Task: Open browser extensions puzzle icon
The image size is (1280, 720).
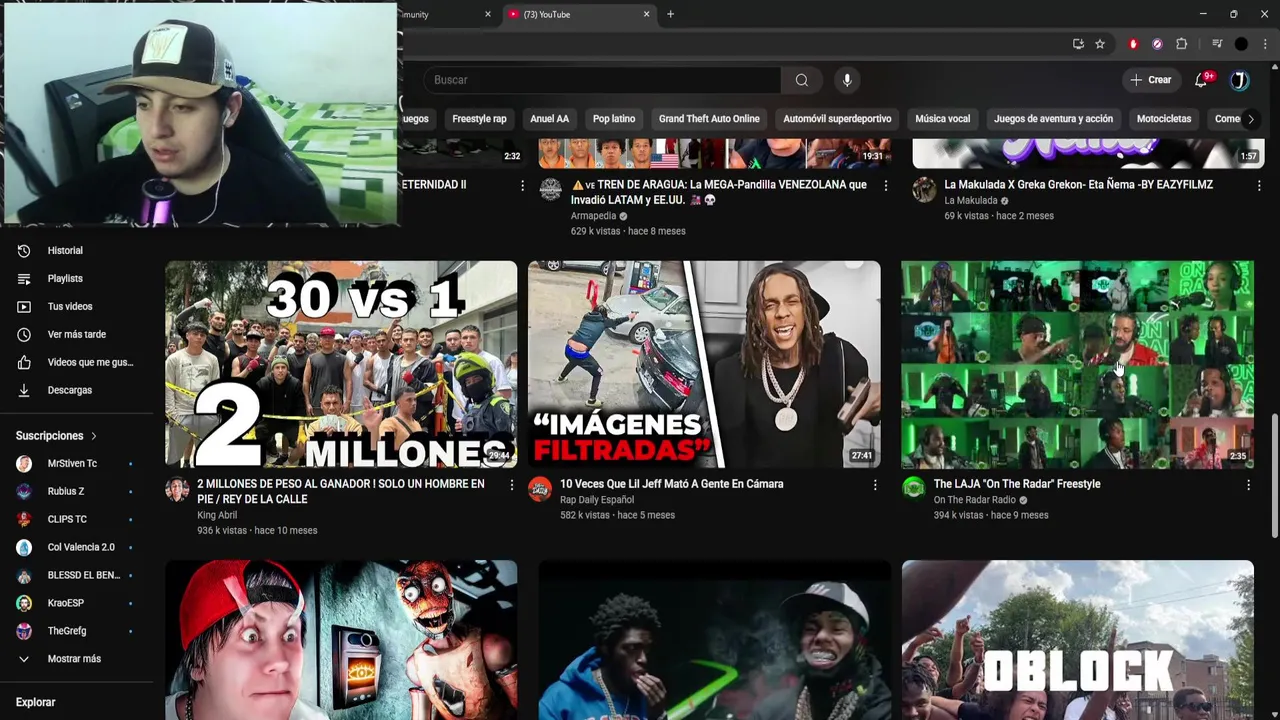Action: 1181,44
